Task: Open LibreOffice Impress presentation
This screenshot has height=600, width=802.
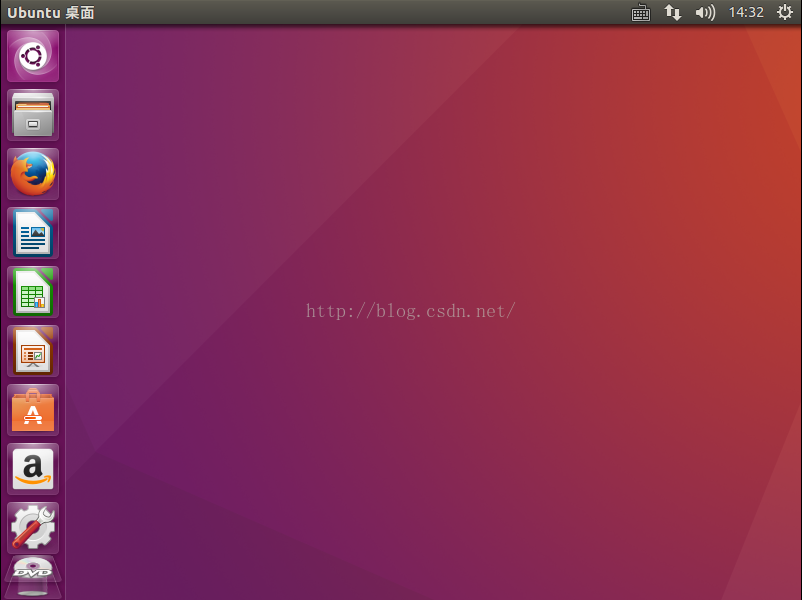Action: point(33,351)
